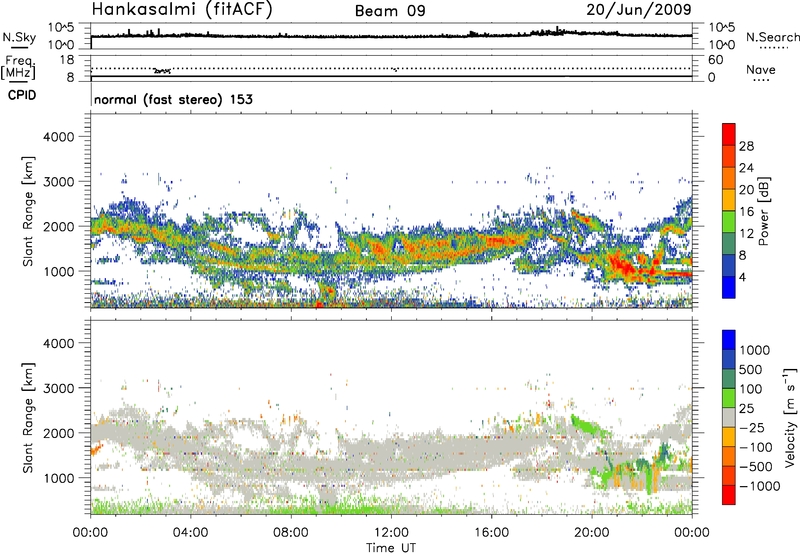This screenshot has width=800, height=554.
Task: Click 'normal (fast stereo) 153' text
Action: [173, 99]
